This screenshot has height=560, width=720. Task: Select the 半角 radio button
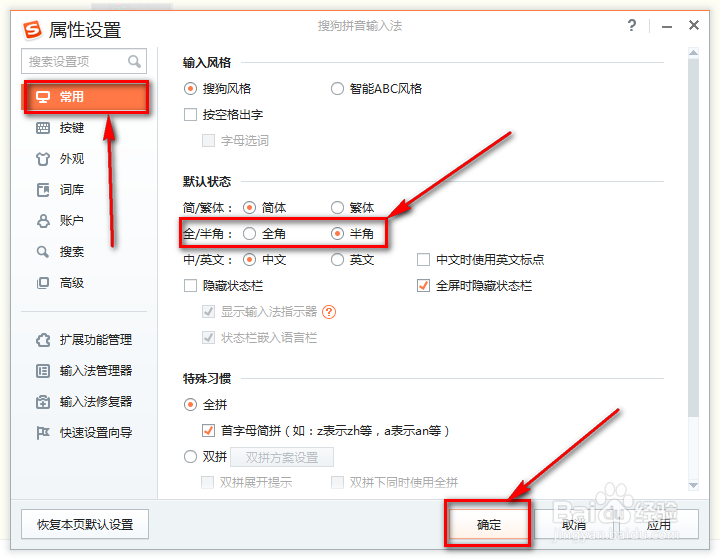click(x=337, y=234)
